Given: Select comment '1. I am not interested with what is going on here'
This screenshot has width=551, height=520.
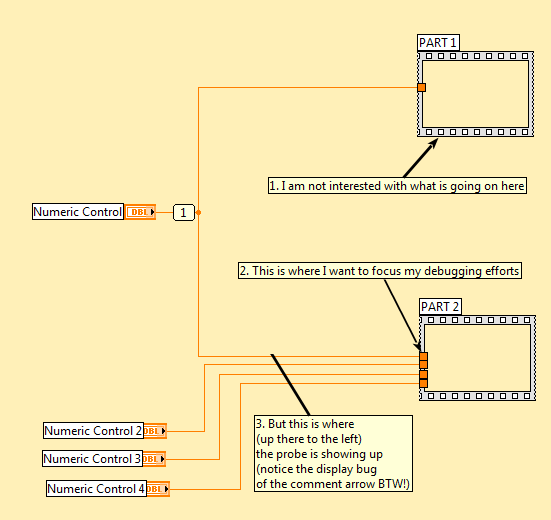Looking at the screenshot, I should tap(397, 186).
